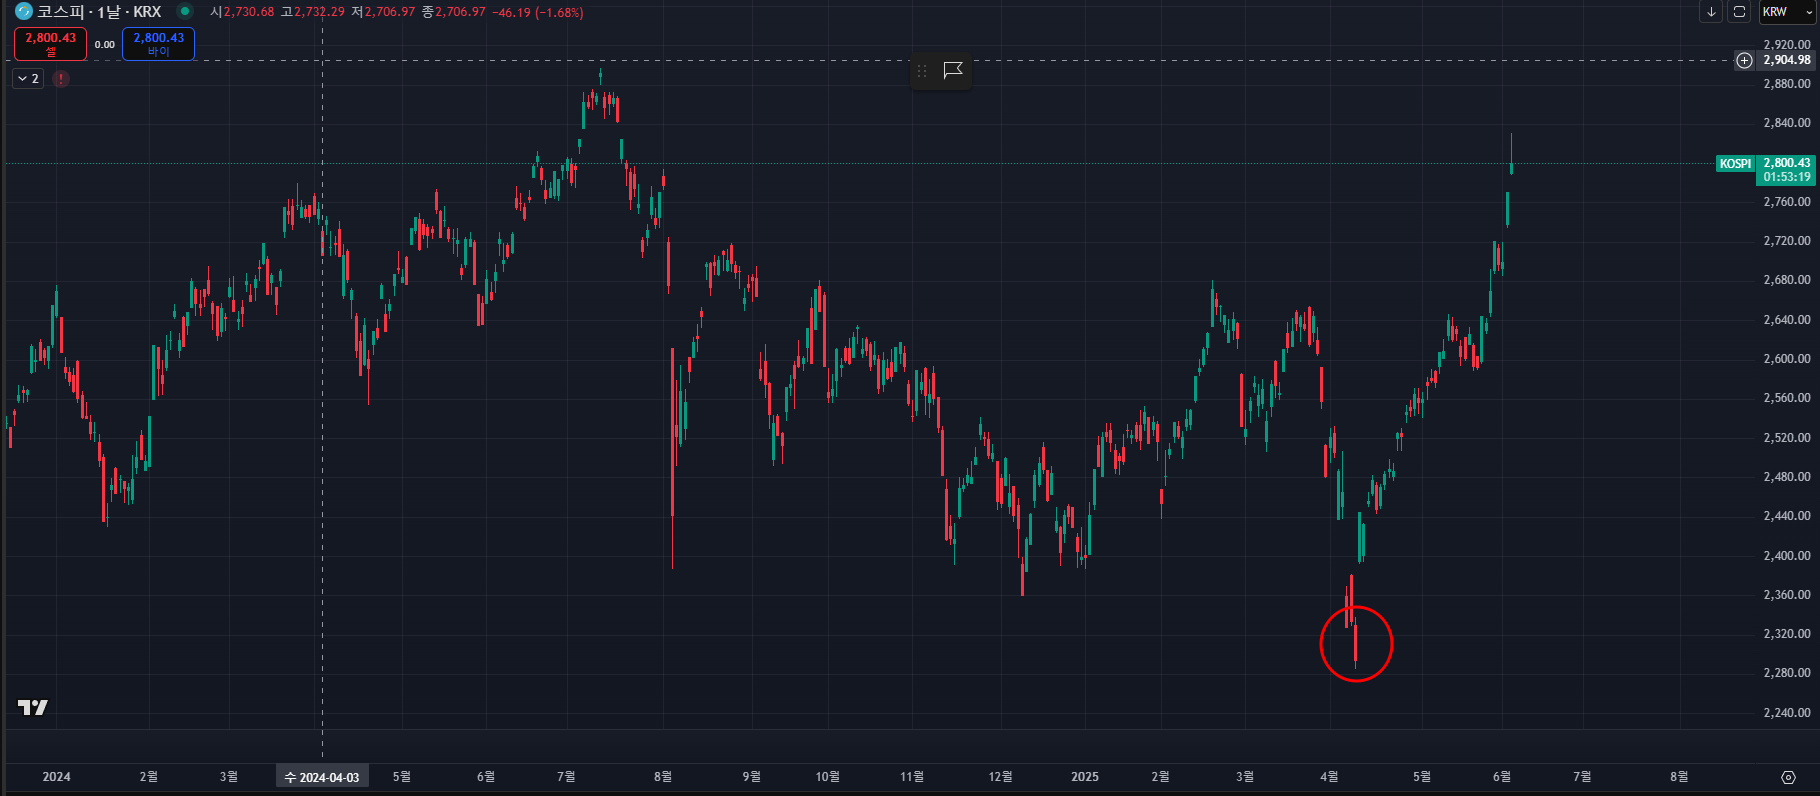Click the TradingView logo at bottom left

[32, 707]
